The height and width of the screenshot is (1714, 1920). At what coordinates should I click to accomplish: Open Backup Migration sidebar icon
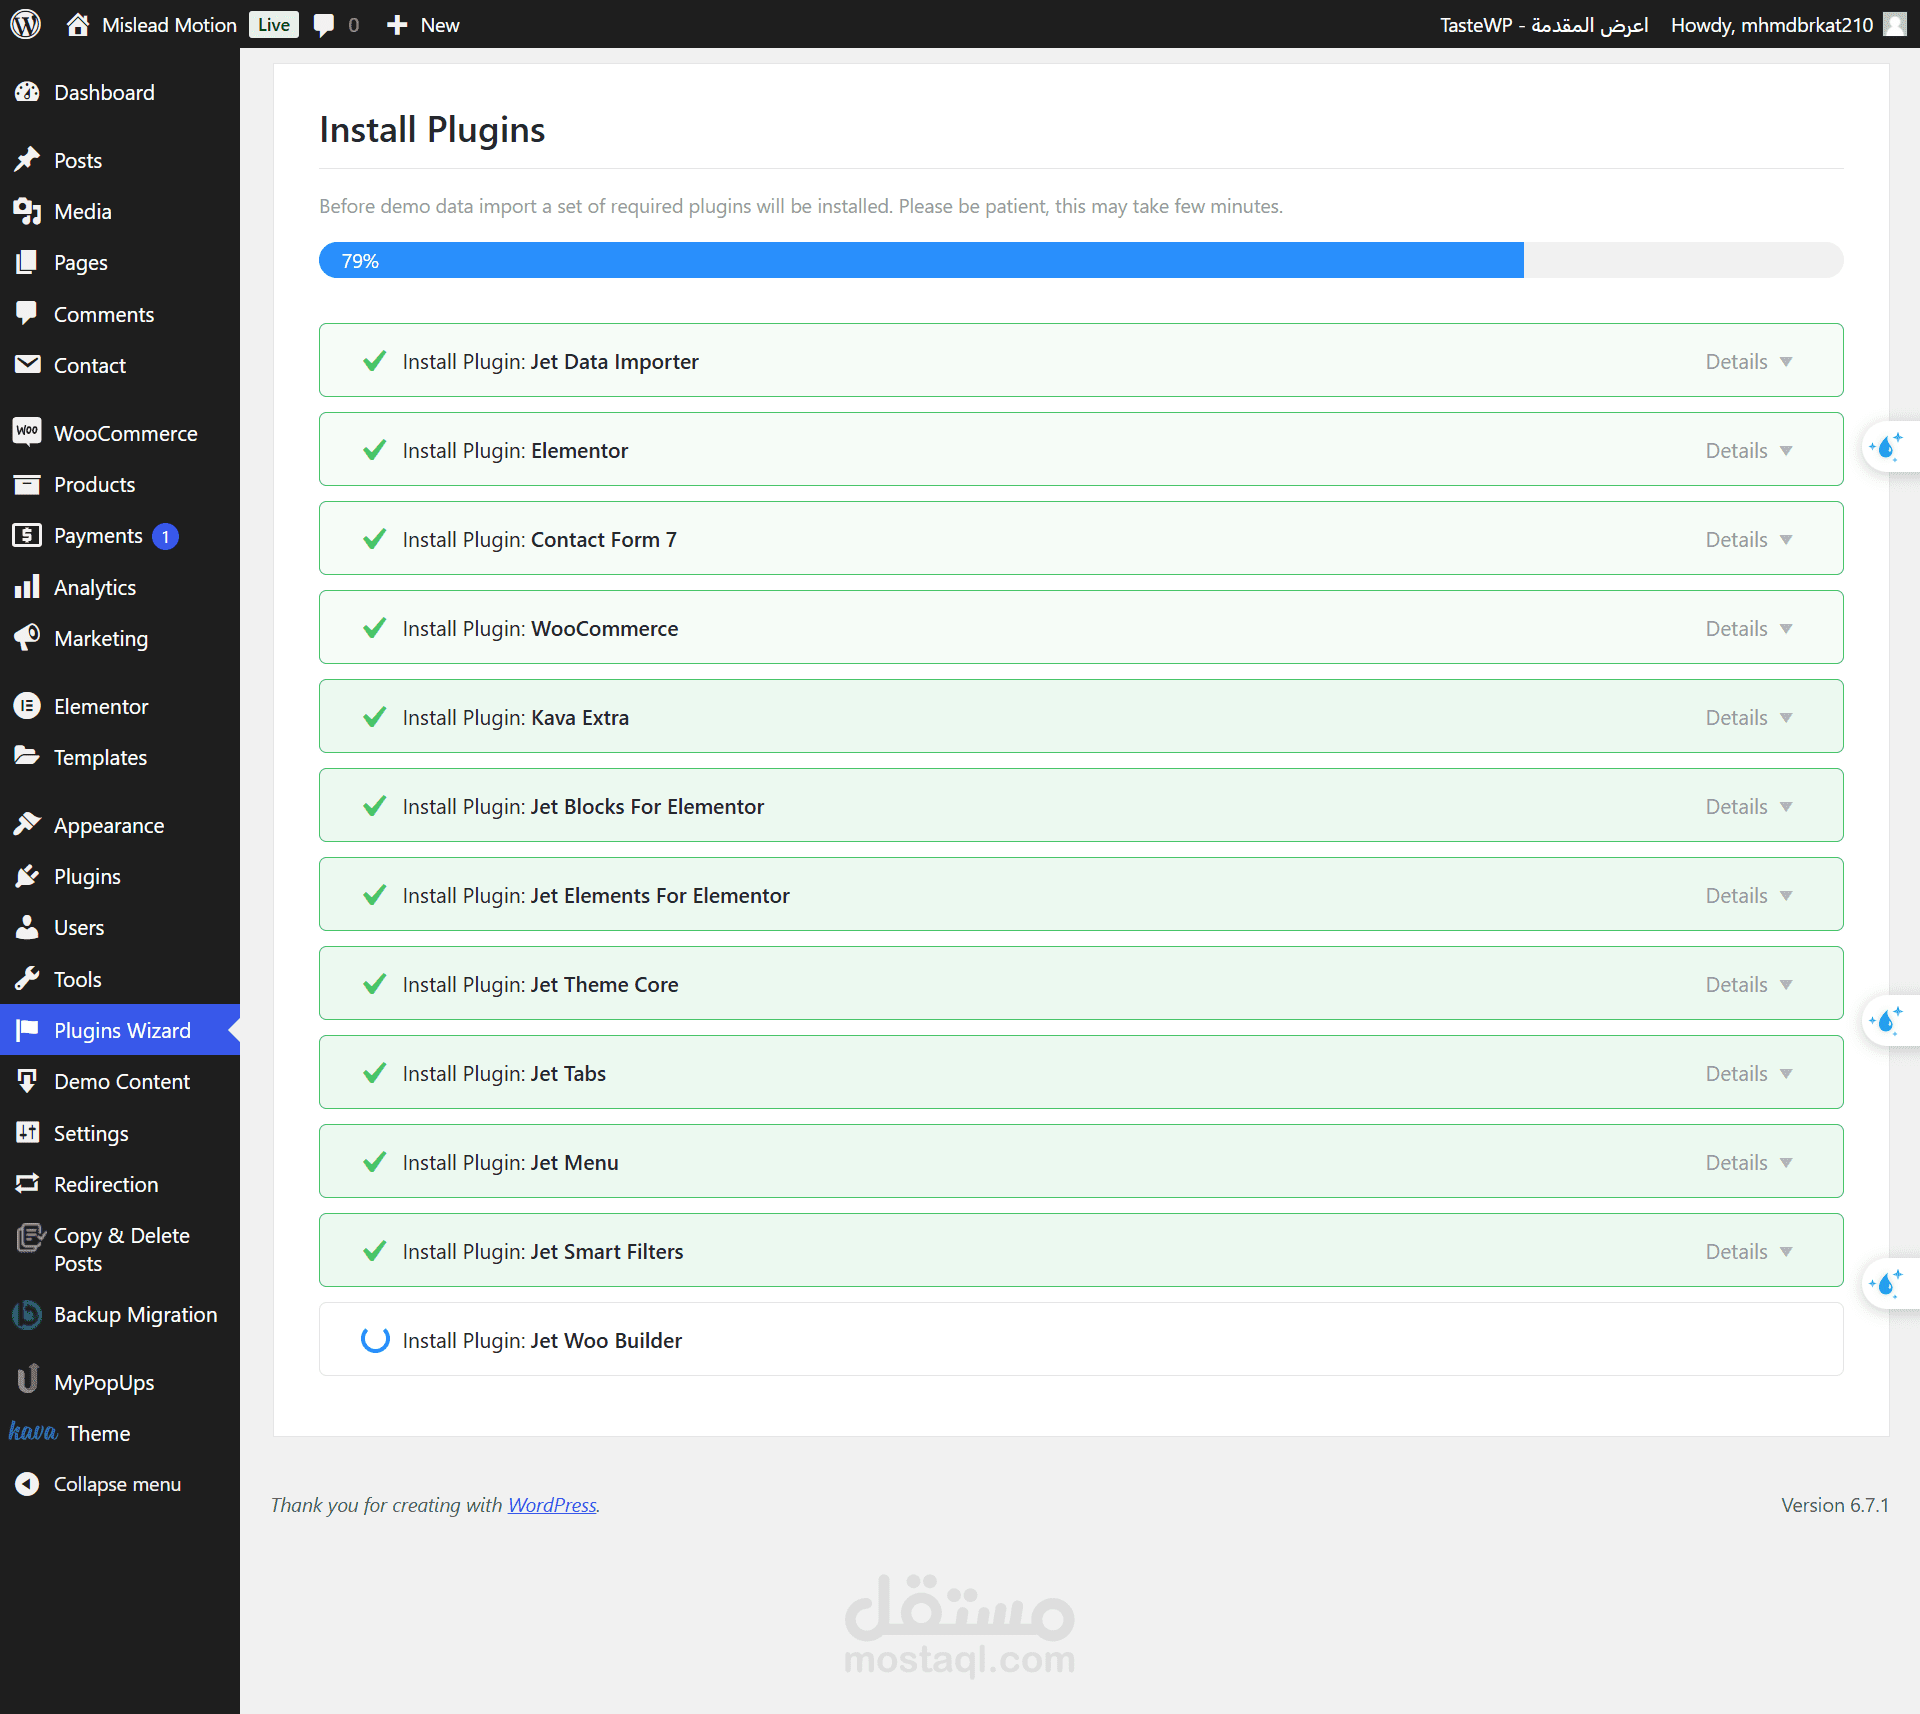tap(27, 1314)
